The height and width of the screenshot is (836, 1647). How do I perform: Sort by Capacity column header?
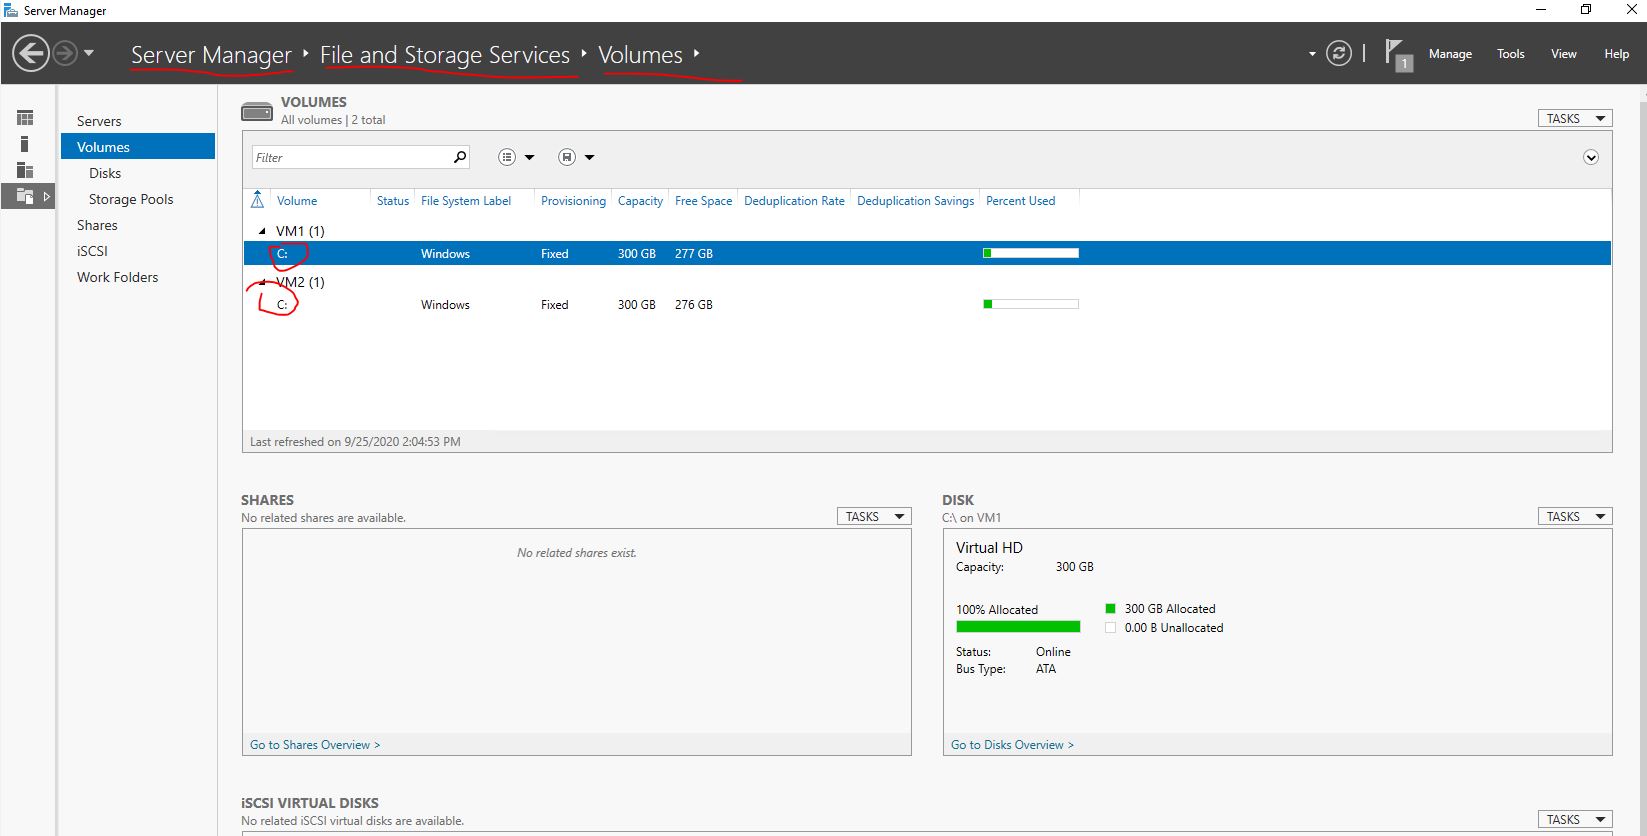640,201
